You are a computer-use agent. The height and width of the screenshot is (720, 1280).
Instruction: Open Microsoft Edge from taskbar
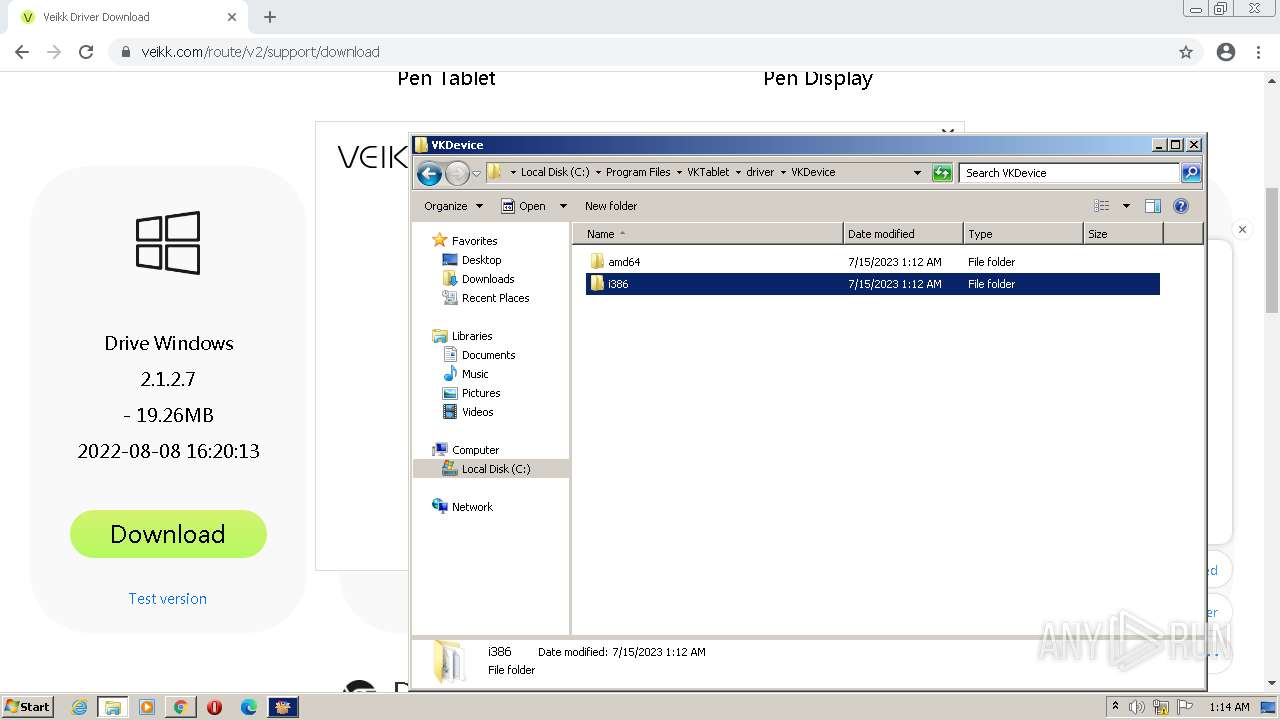click(x=249, y=707)
